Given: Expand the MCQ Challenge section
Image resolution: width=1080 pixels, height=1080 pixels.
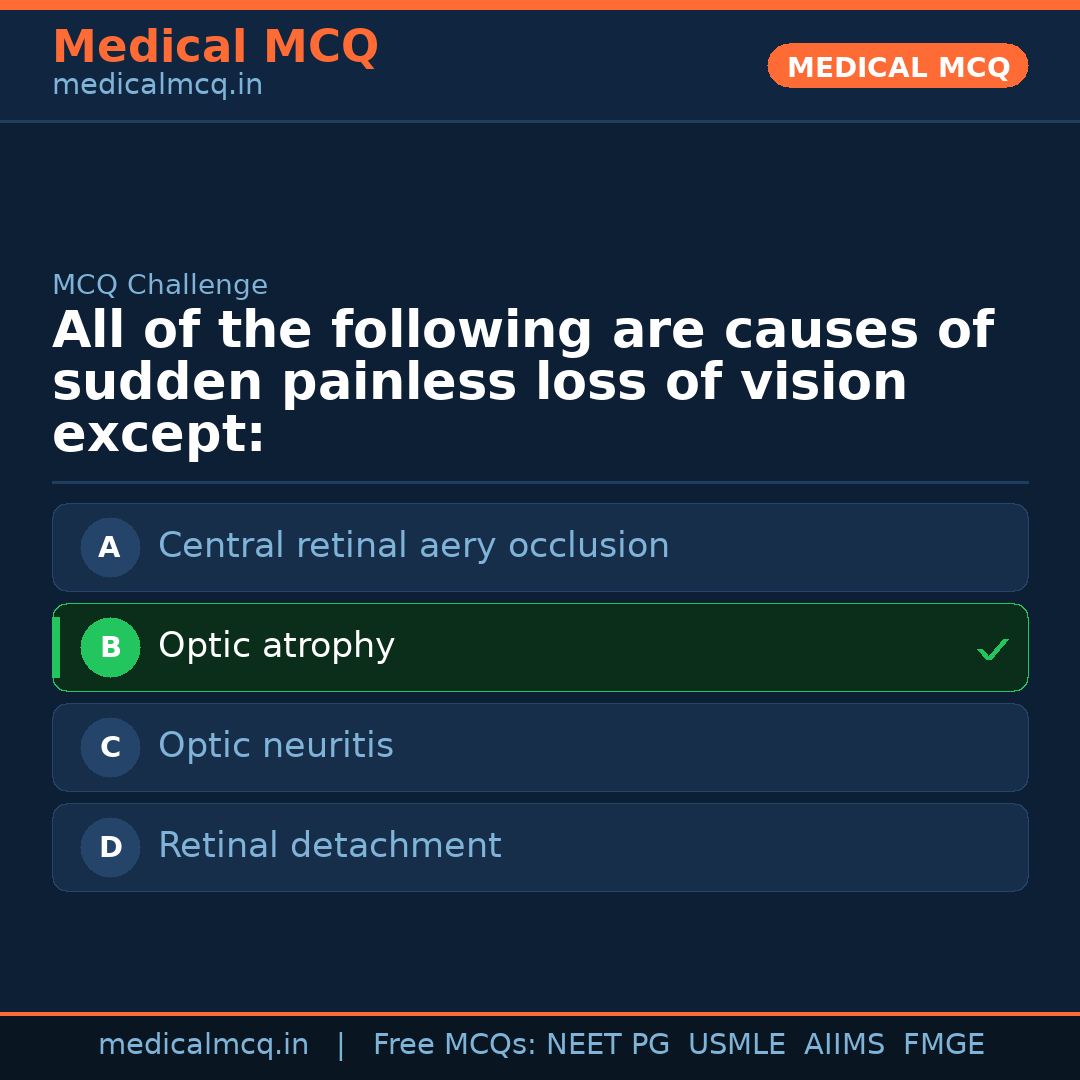Looking at the screenshot, I should [x=160, y=284].
